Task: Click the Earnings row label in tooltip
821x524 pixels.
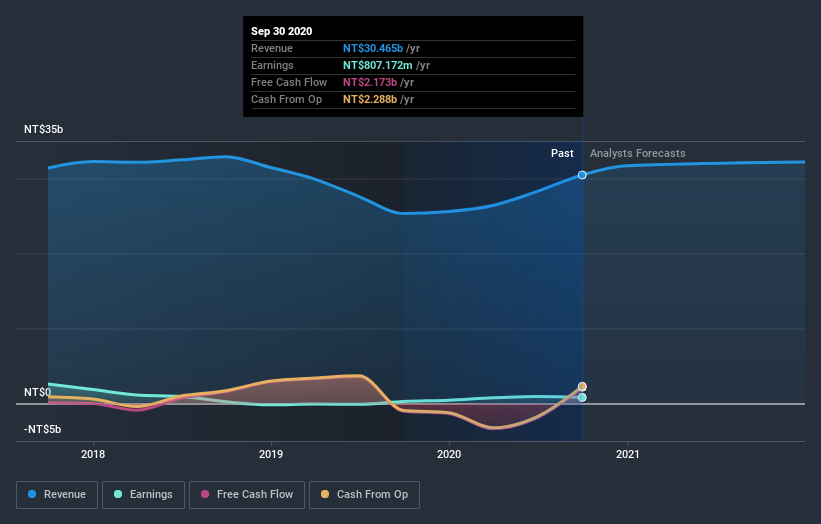Action: click(272, 65)
